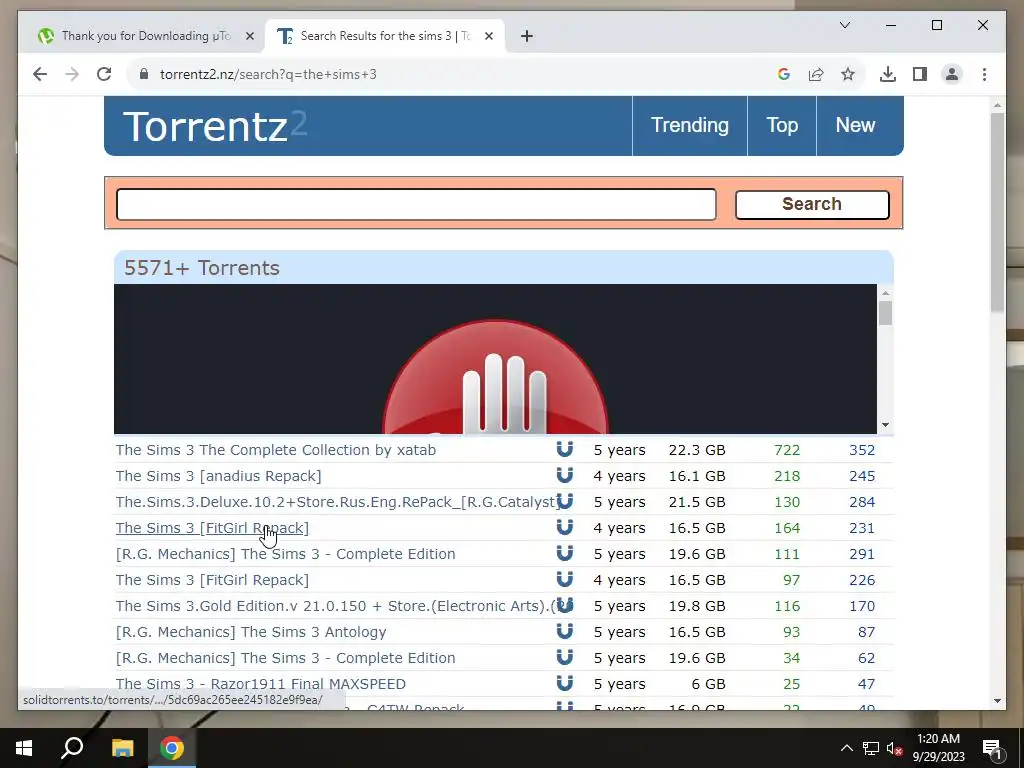
Task: Open The Sims 3 Complete Collection by xatab
Action: [276, 450]
